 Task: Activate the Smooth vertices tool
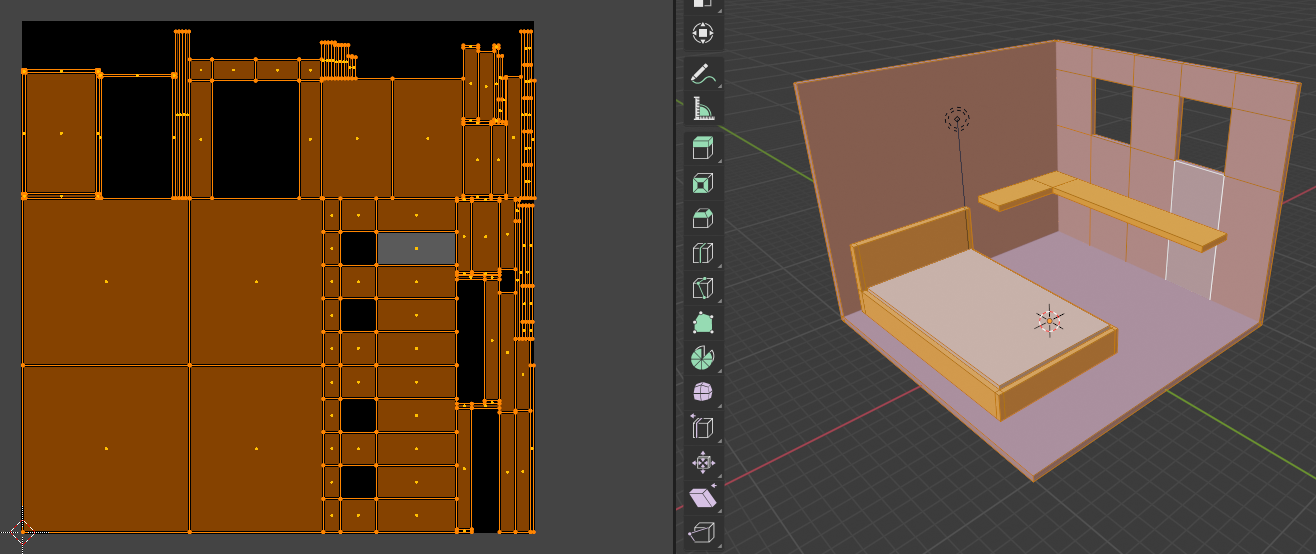(x=703, y=392)
